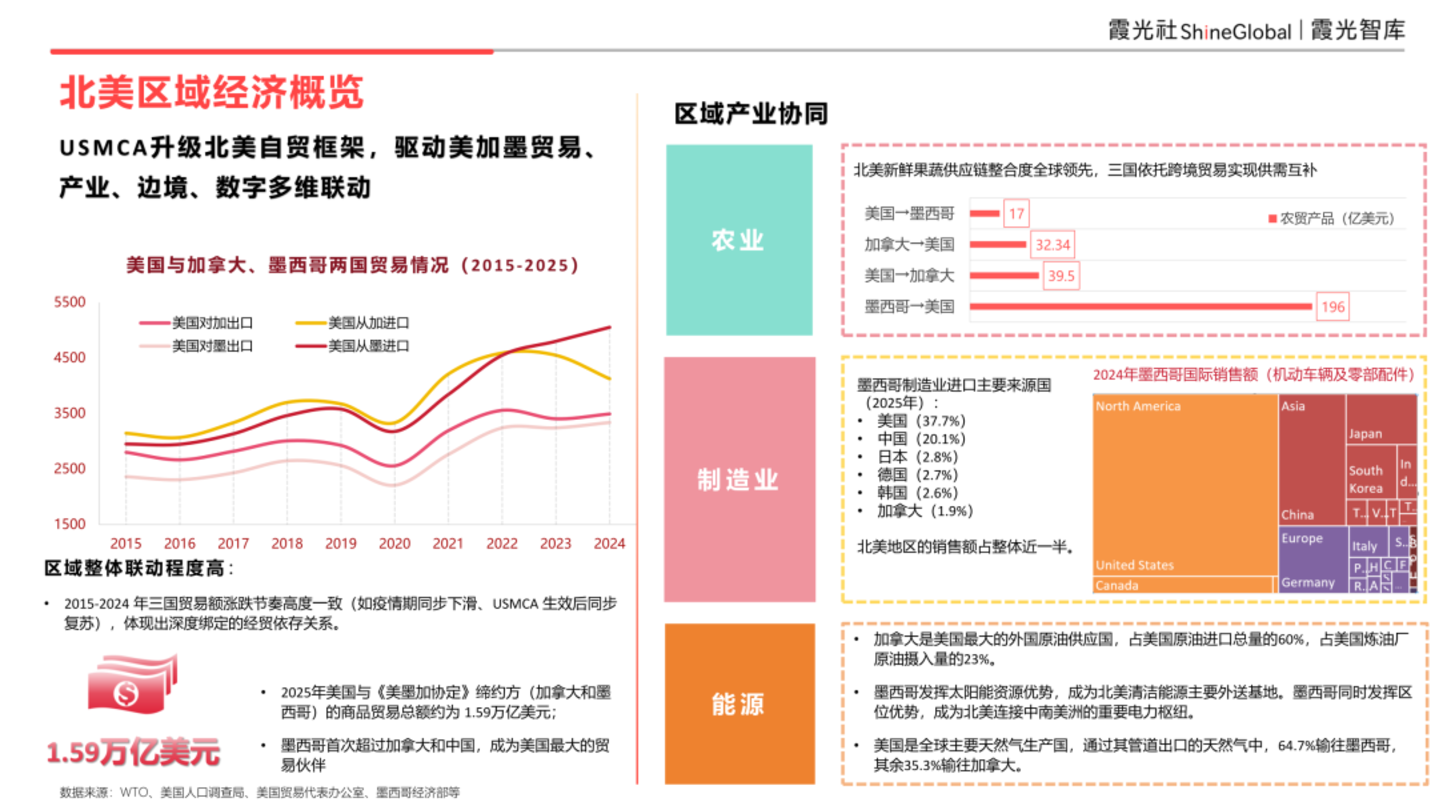Click the yellow legend line for 美国从加进口
Screen dimensions: 1439x810
(x=312, y=323)
